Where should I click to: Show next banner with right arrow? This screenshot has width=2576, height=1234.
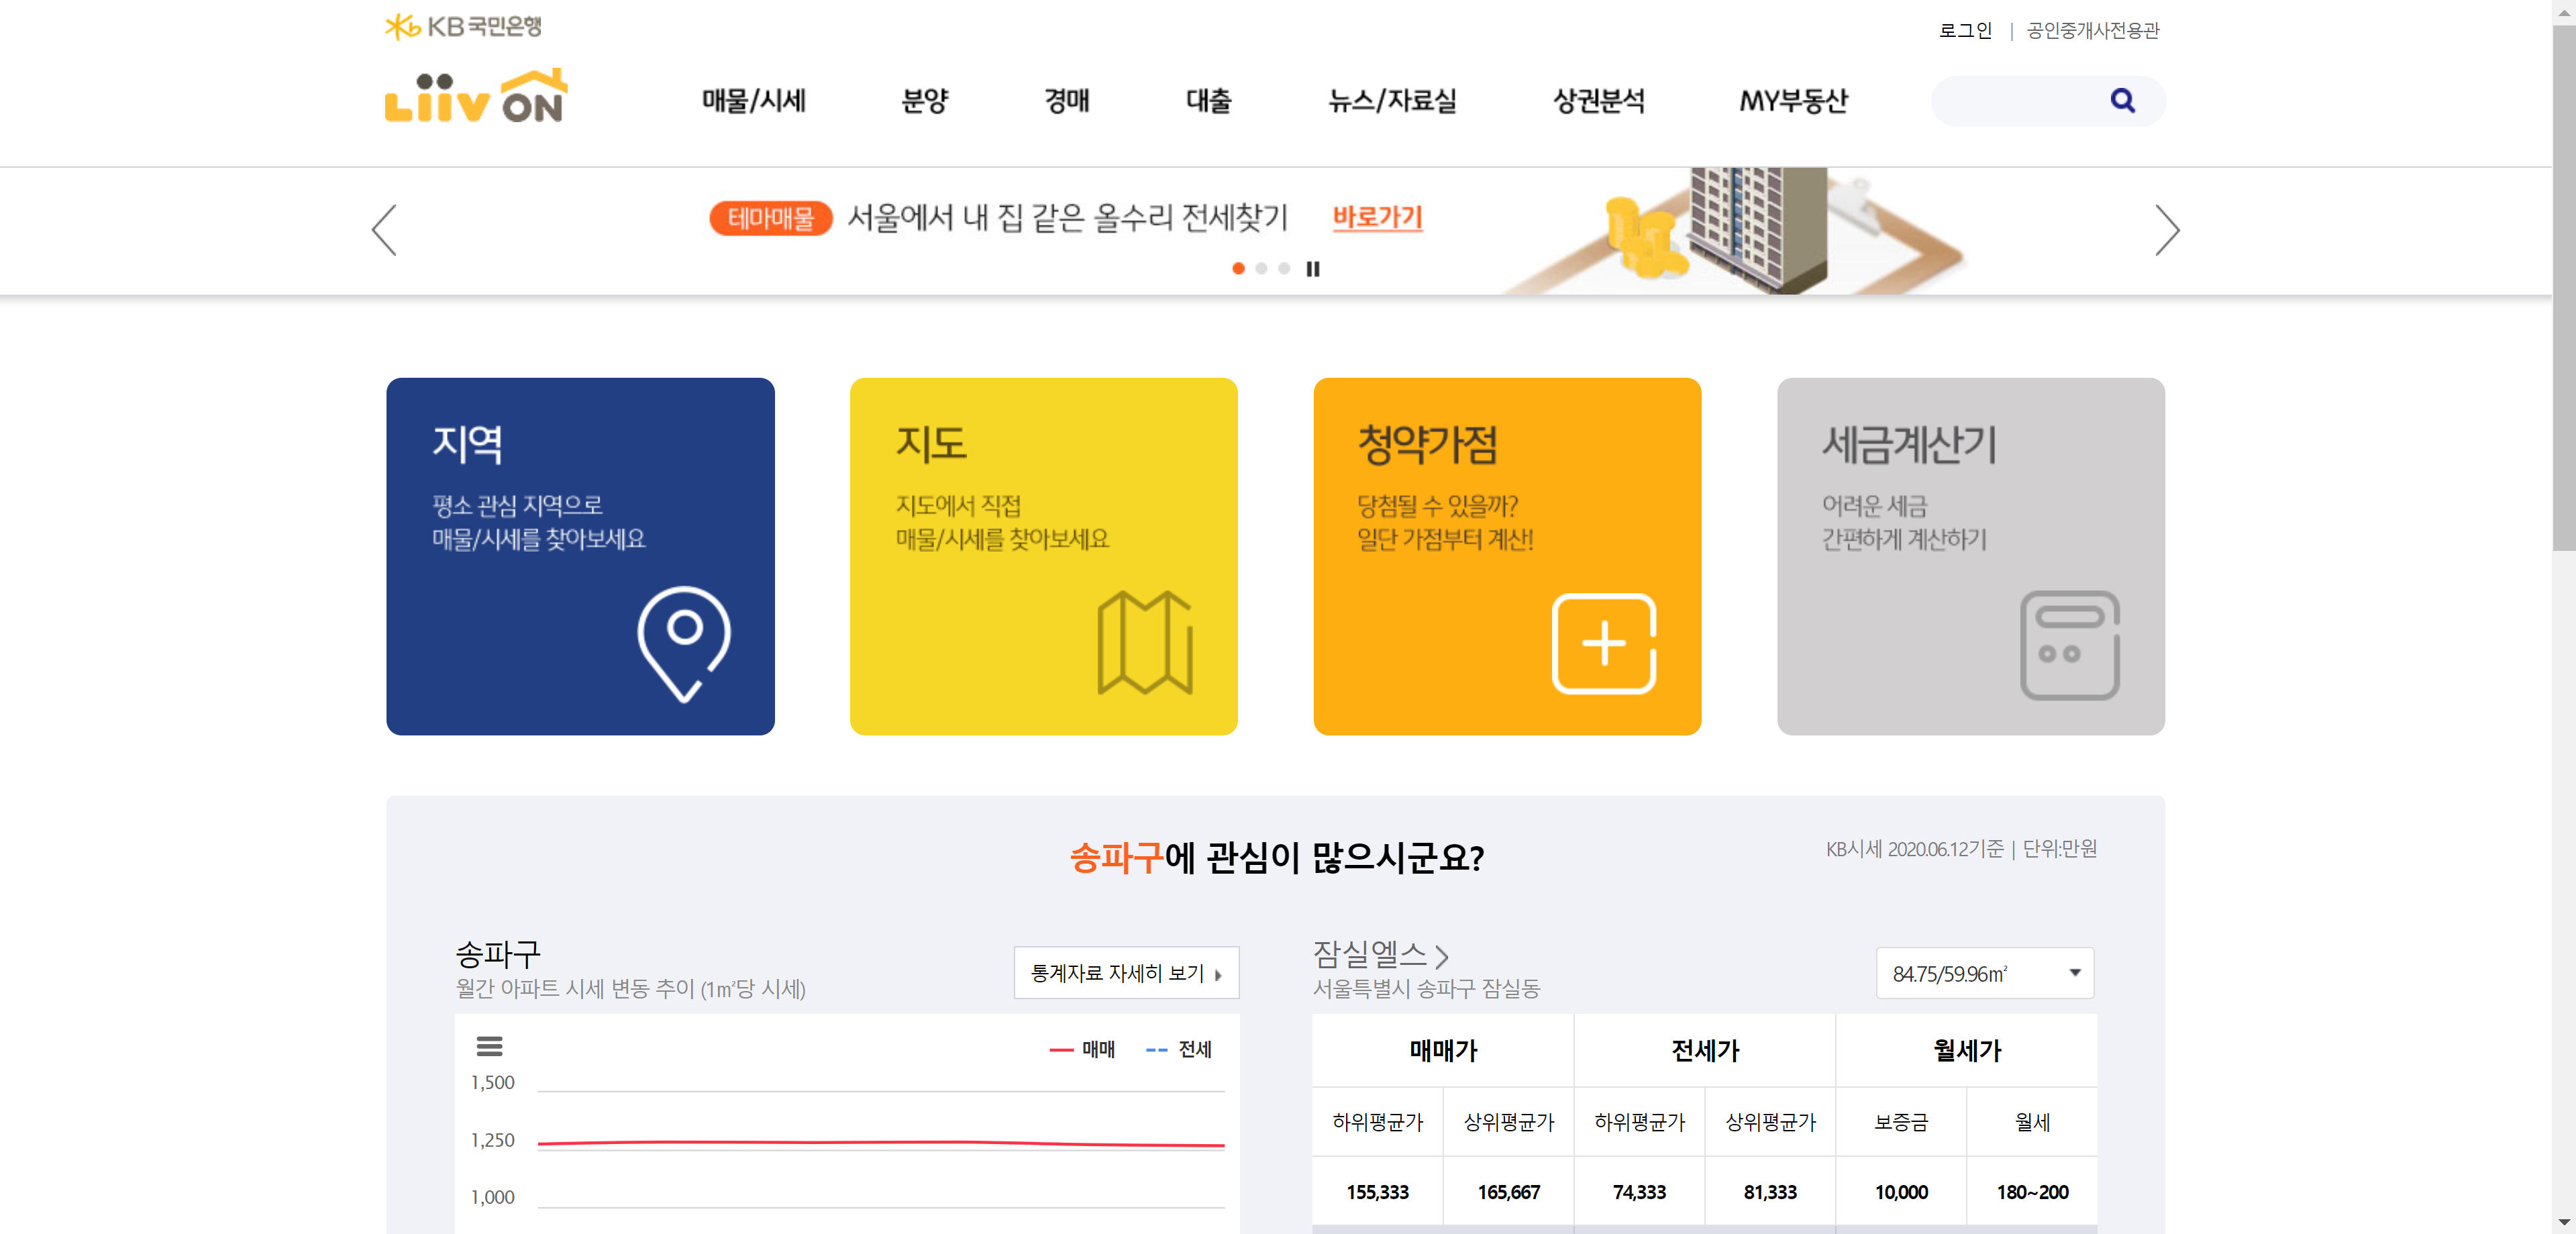2166,230
